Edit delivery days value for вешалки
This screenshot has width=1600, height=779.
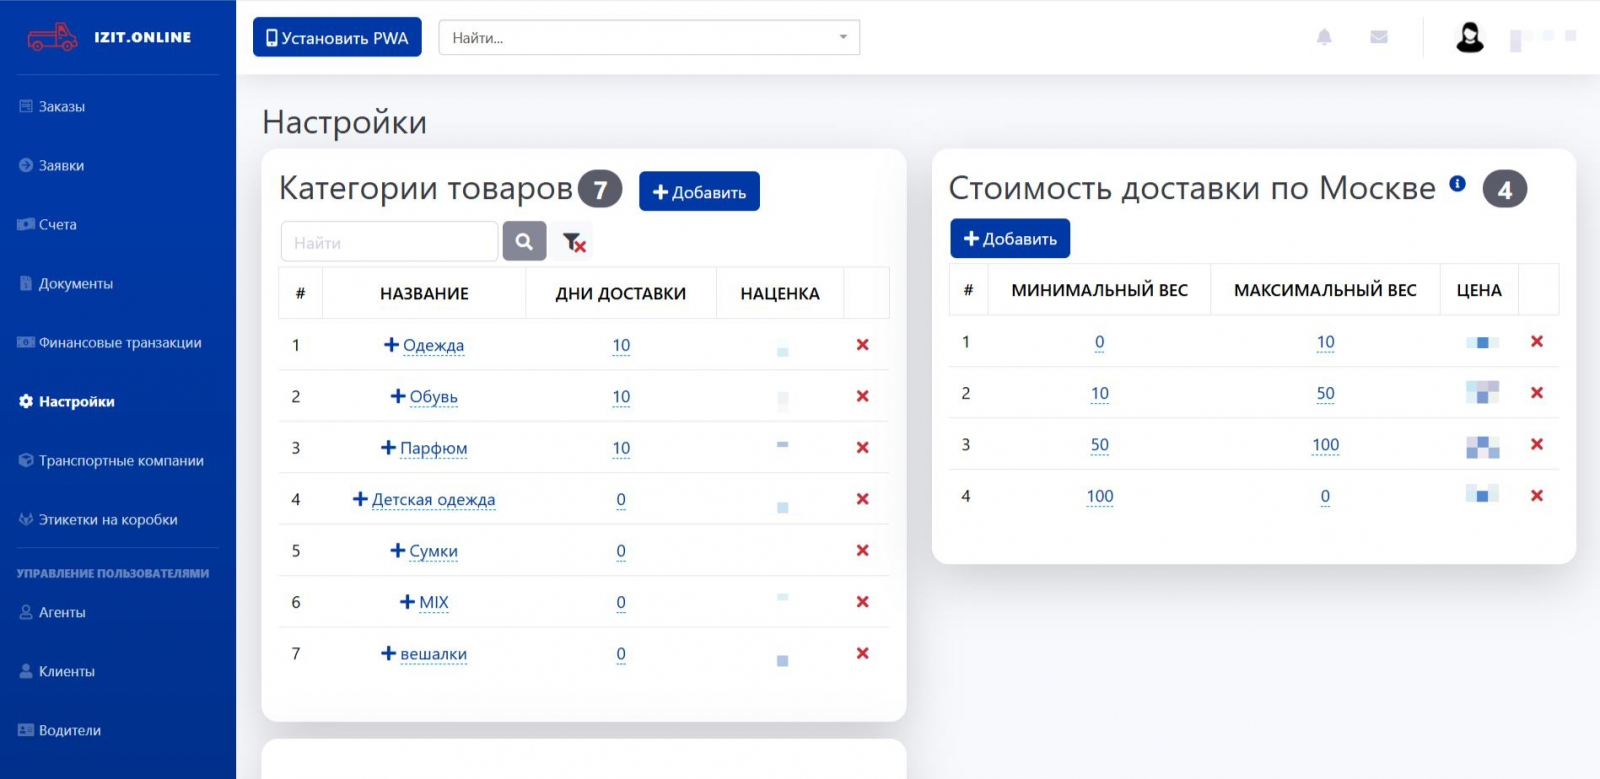(621, 653)
